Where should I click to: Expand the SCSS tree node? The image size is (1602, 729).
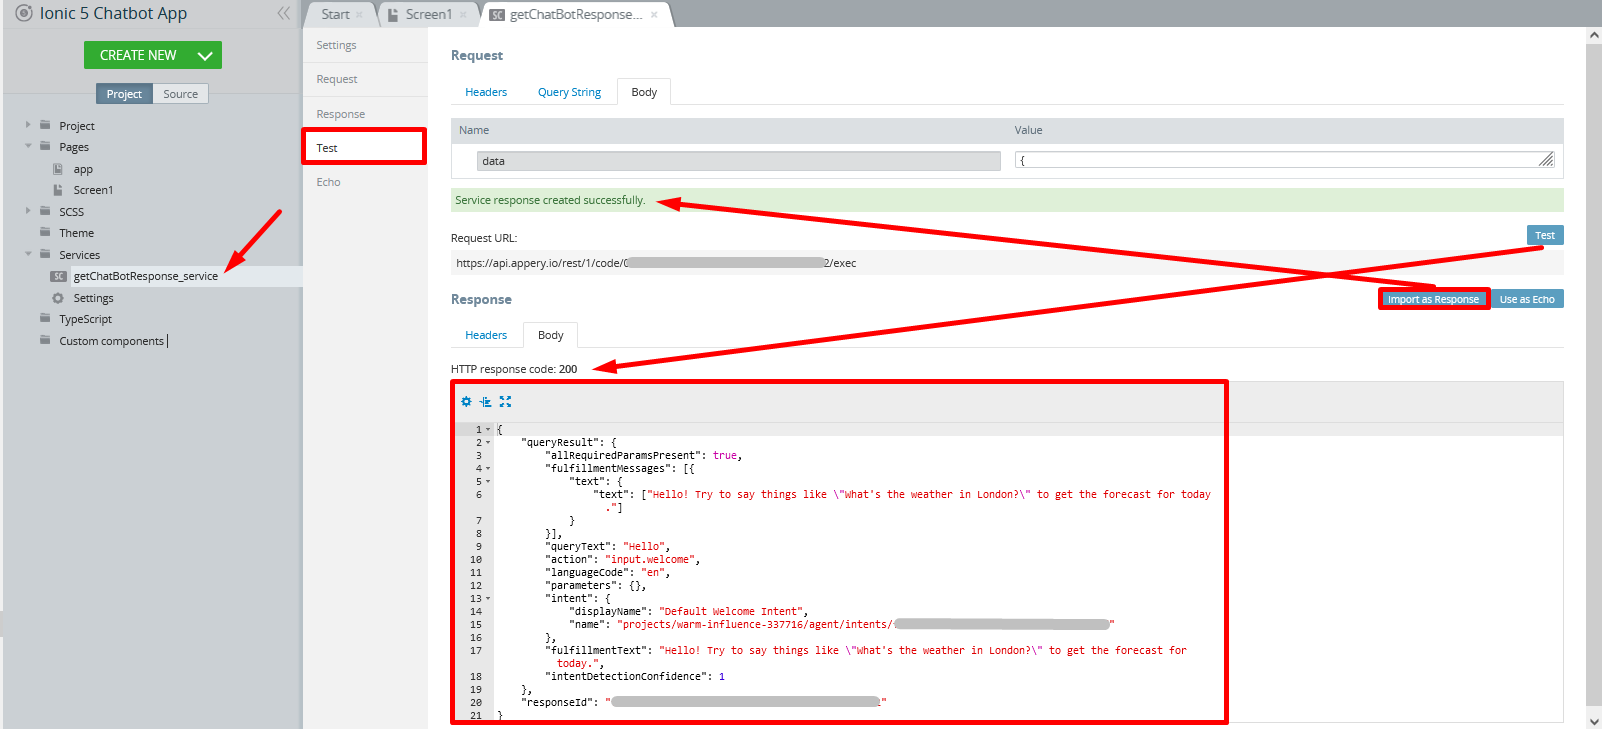(28, 211)
